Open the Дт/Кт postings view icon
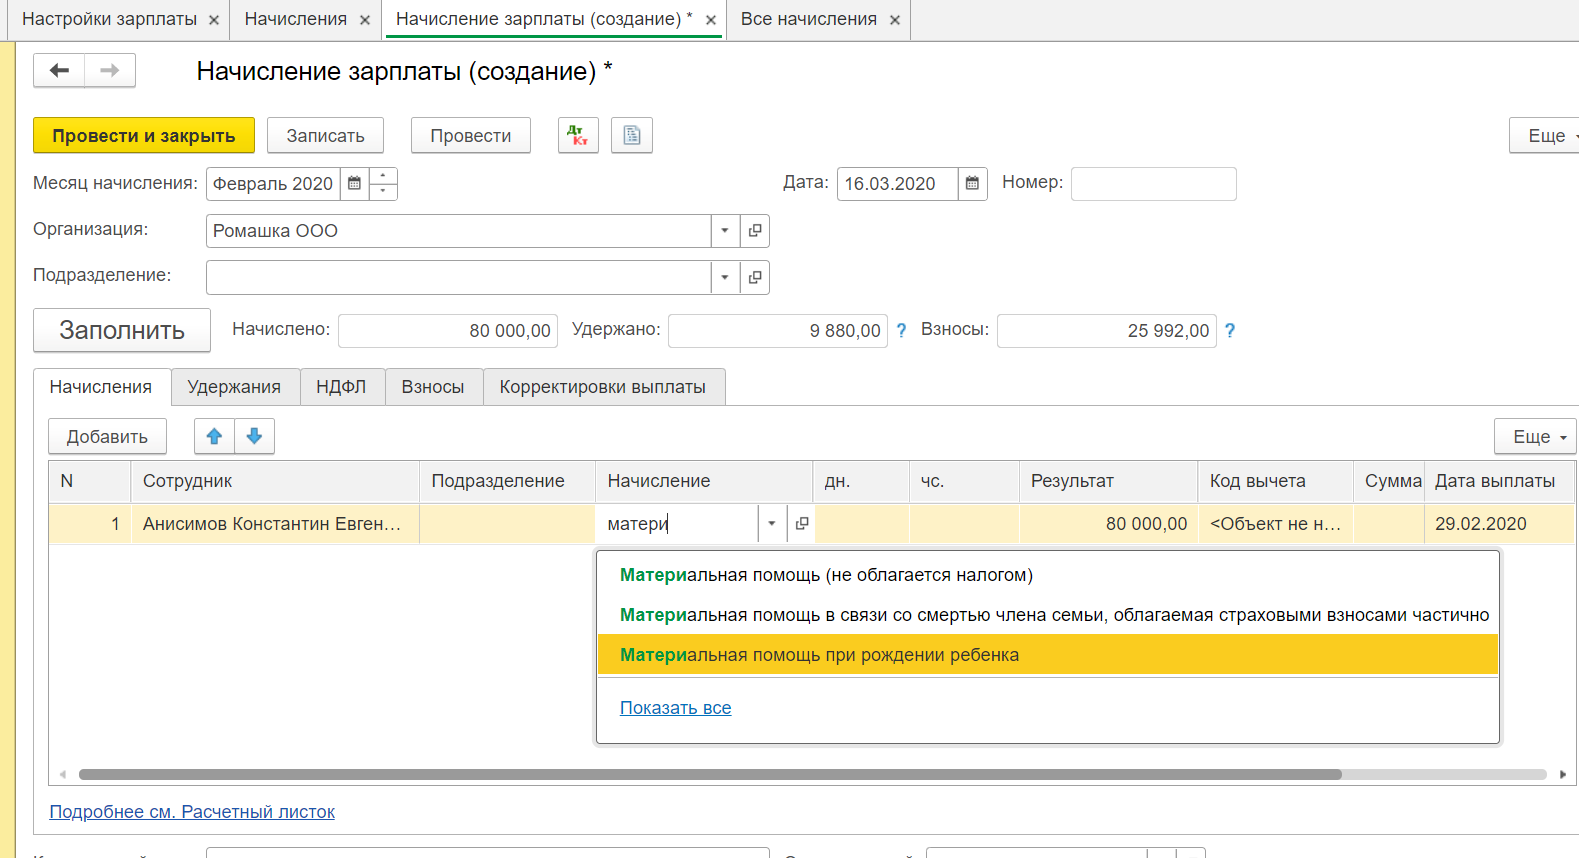The height and width of the screenshot is (858, 1579). point(578,135)
